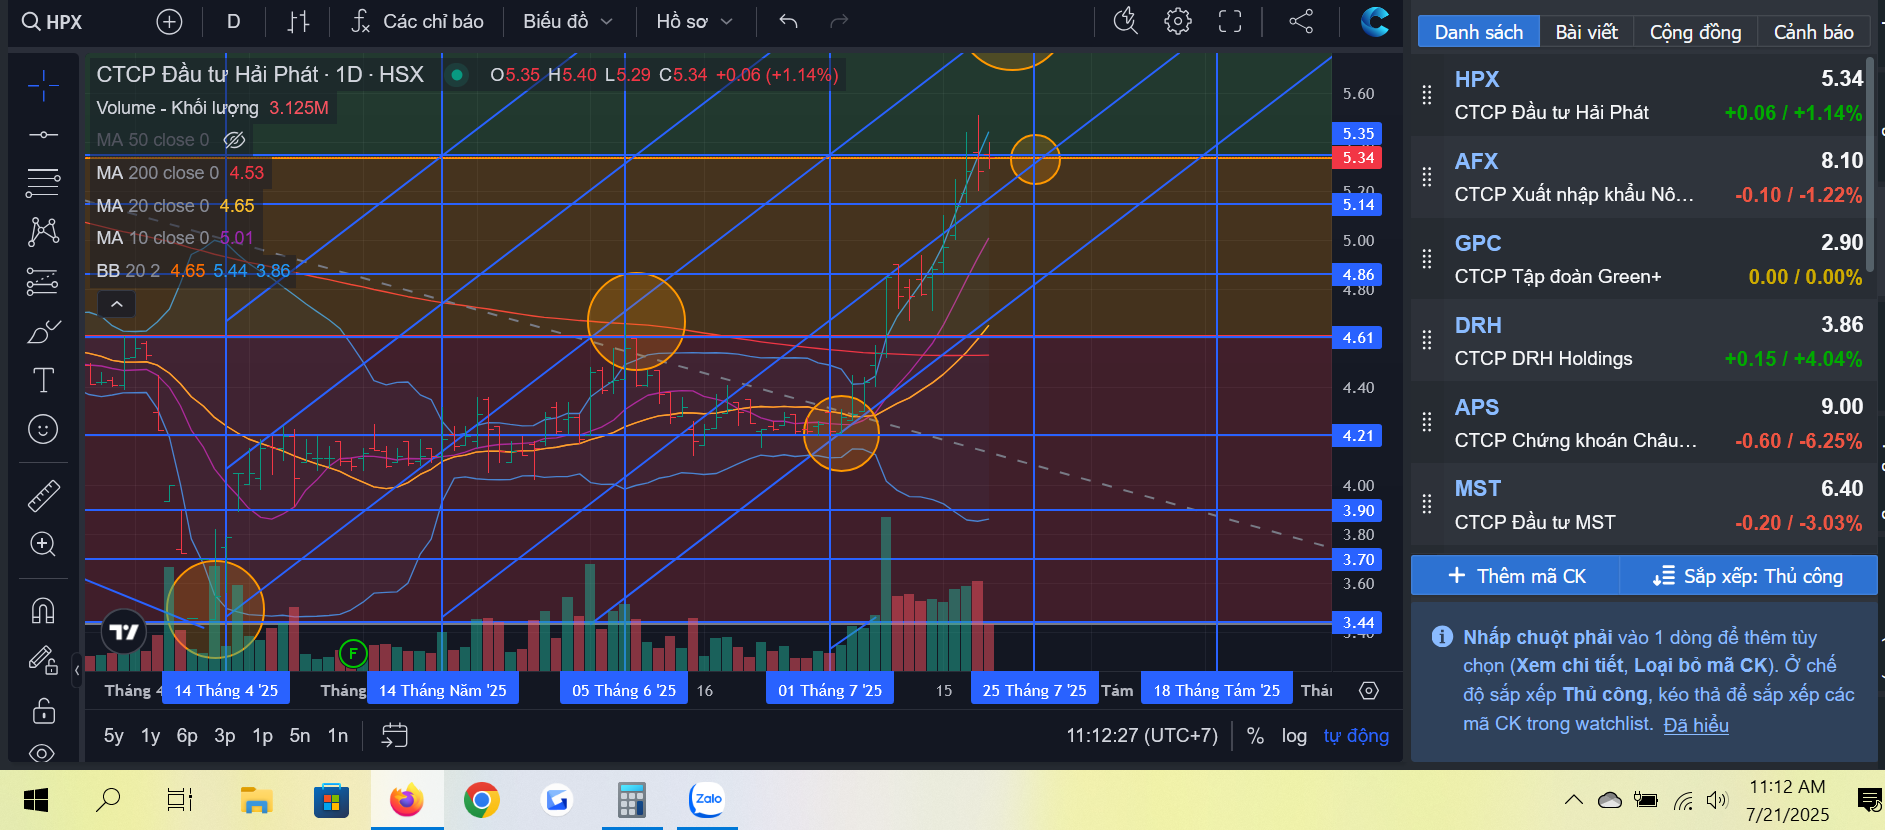The height and width of the screenshot is (830, 1885).
Task: Collapse the indicator legend list
Action: point(116,304)
